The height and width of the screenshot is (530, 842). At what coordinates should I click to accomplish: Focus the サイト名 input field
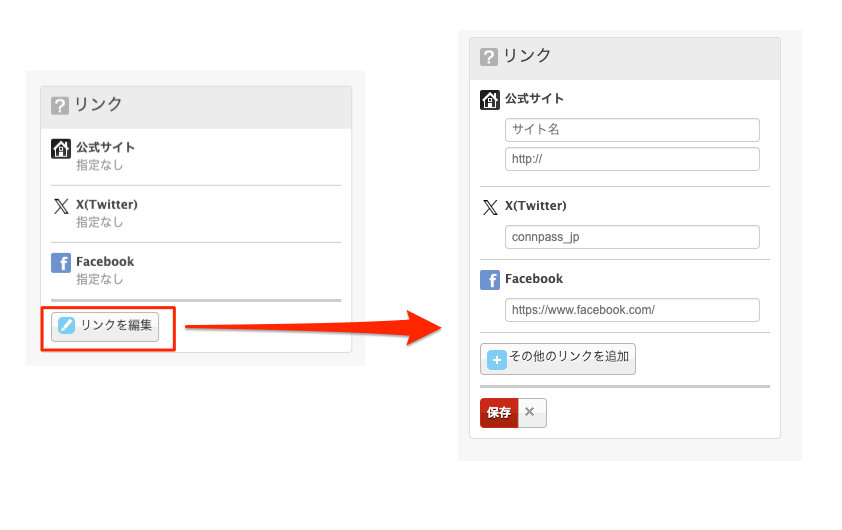pos(632,130)
